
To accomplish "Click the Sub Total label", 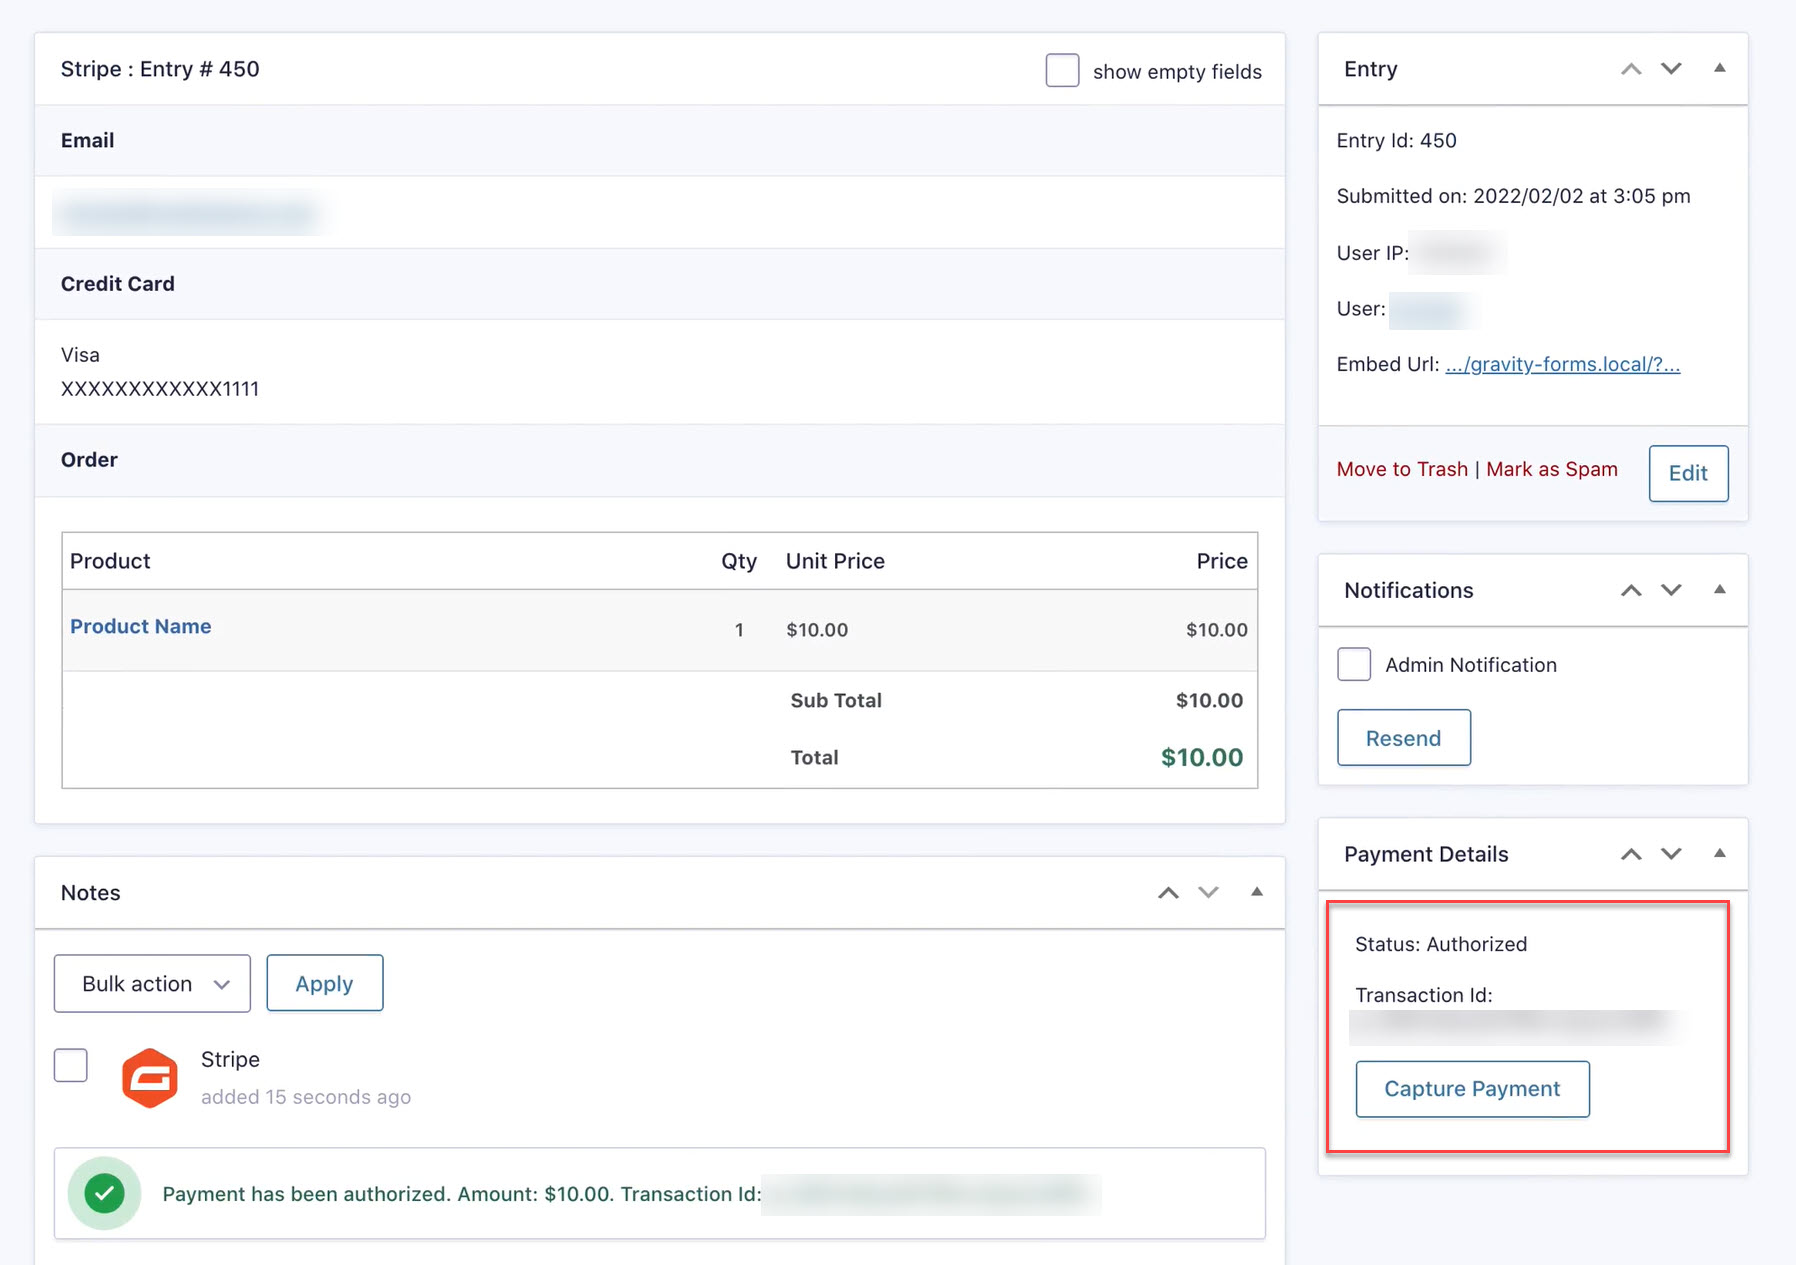I will coord(836,701).
